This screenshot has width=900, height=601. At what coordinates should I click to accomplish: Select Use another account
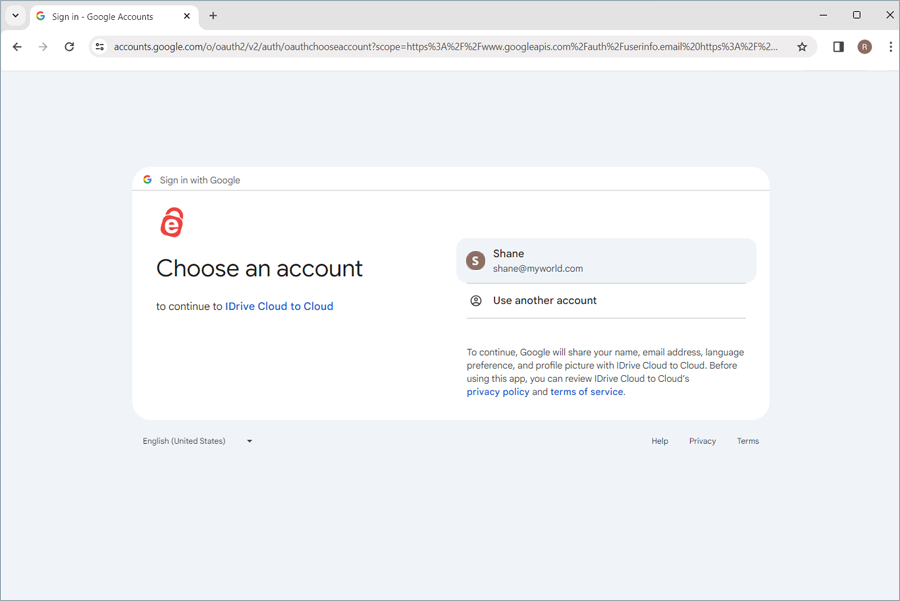606,301
